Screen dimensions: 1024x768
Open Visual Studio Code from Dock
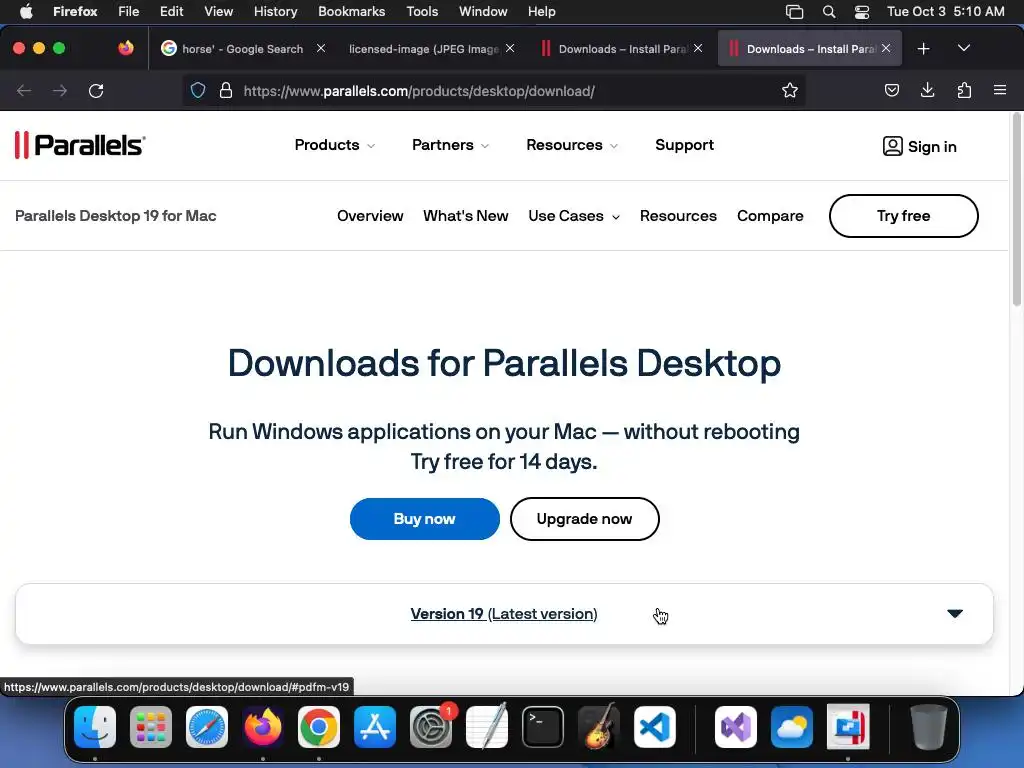pyautogui.click(x=655, y=727)
